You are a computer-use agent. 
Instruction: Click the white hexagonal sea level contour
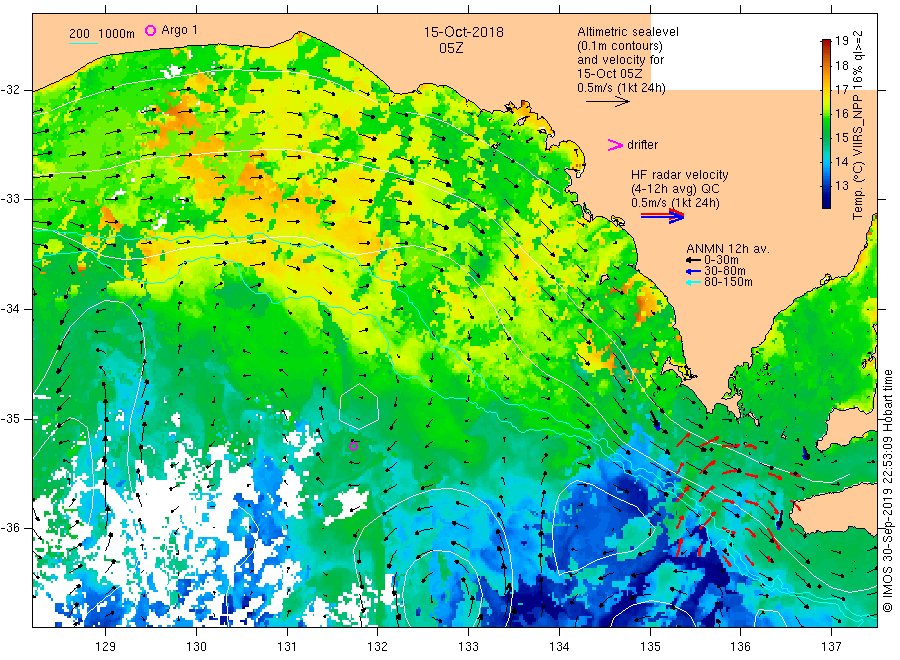(x=359, y=406)
